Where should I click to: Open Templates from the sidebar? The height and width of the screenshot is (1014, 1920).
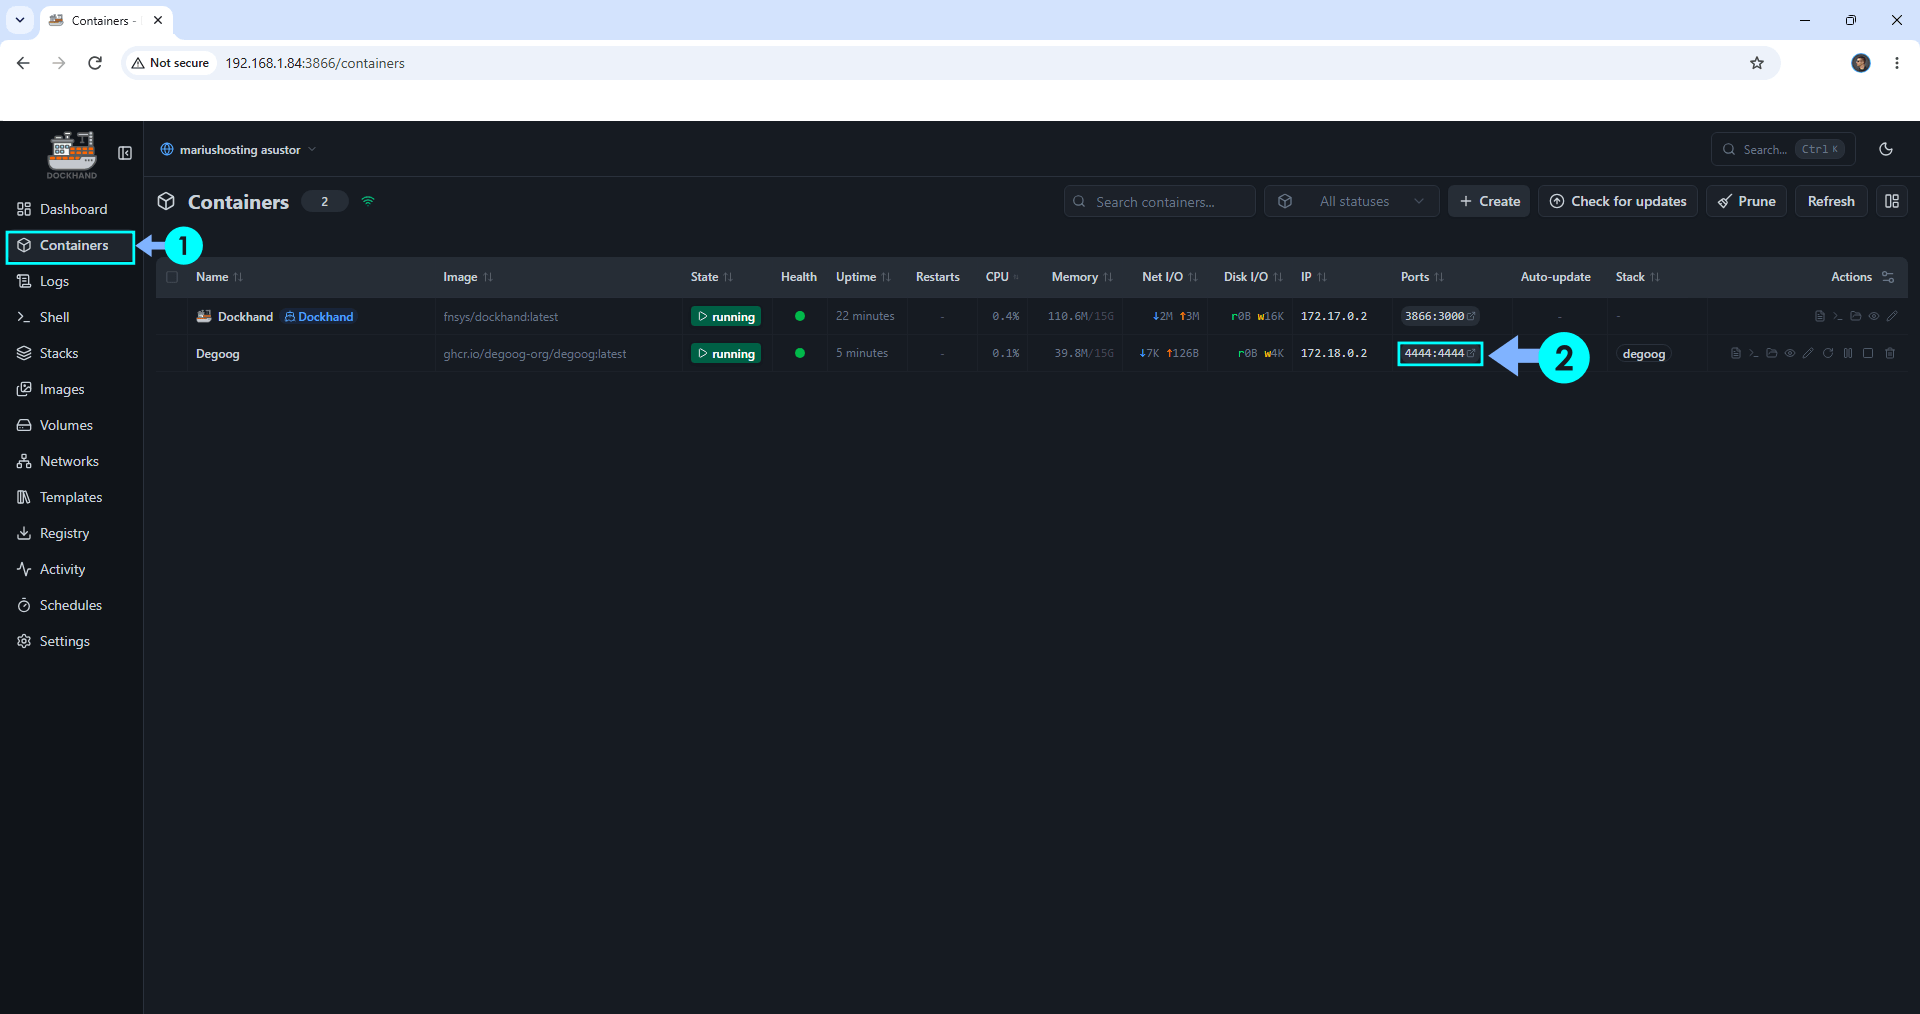(71, 497)
